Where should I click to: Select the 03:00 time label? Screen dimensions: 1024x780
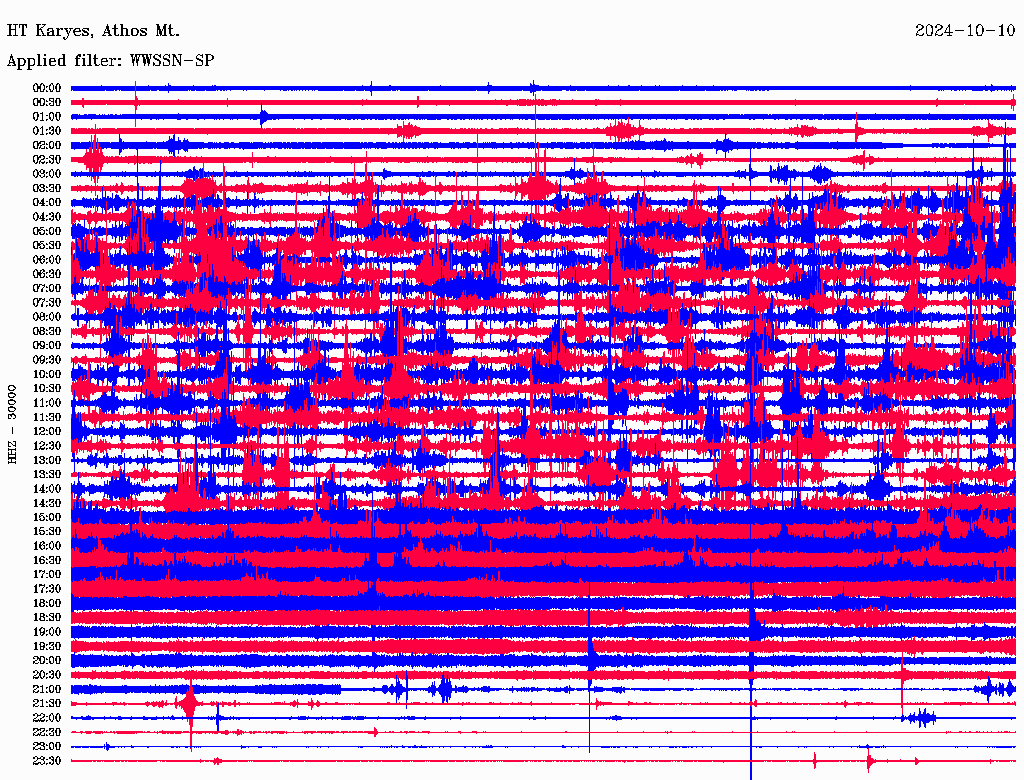[47, 174]
